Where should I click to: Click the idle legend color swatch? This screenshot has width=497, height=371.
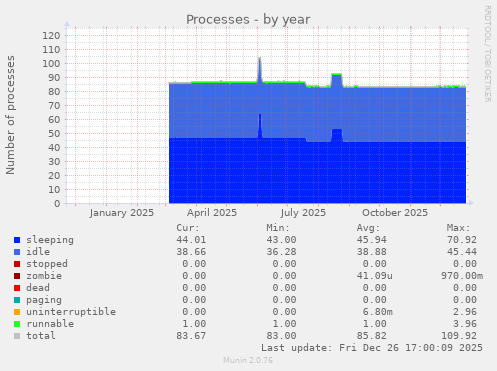coord(17,252)
